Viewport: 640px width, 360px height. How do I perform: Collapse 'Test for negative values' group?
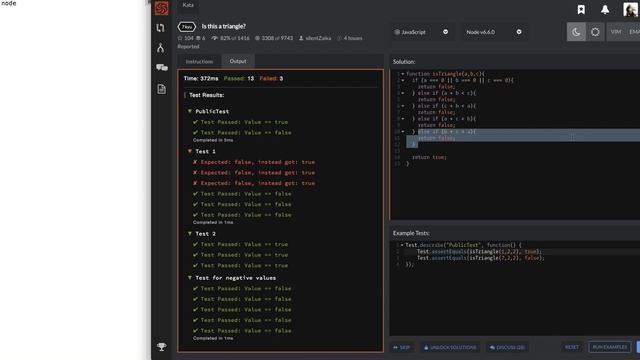[190, 278]
